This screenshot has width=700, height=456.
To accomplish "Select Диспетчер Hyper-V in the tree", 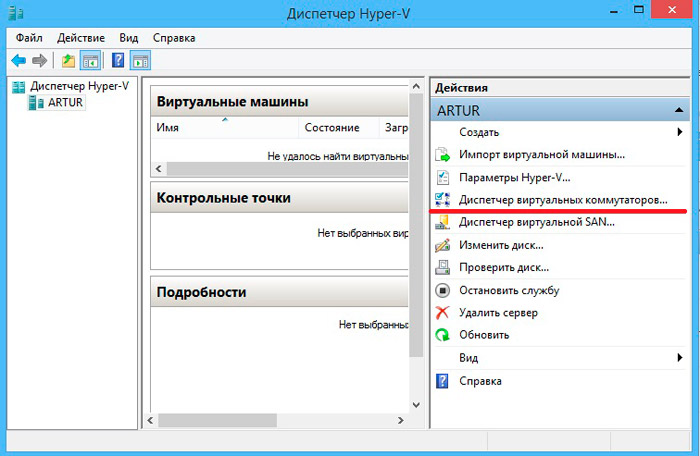I will [79, 86].
